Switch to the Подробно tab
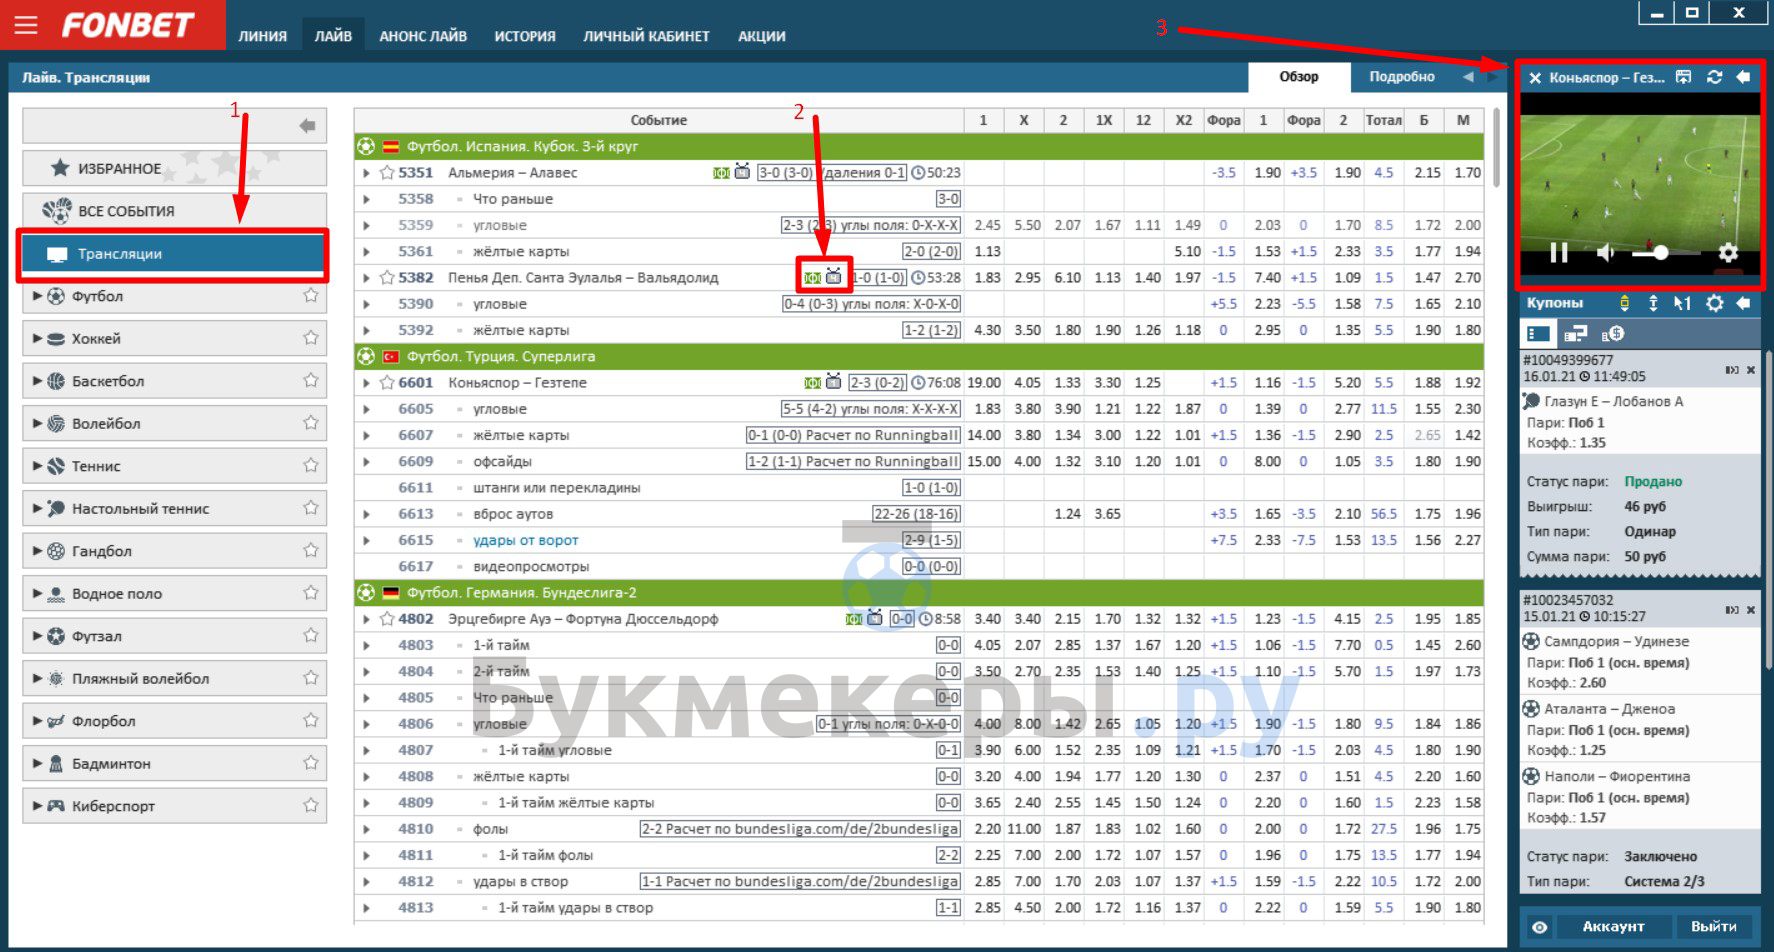The image size is (1774, 952). (1402, 77)
